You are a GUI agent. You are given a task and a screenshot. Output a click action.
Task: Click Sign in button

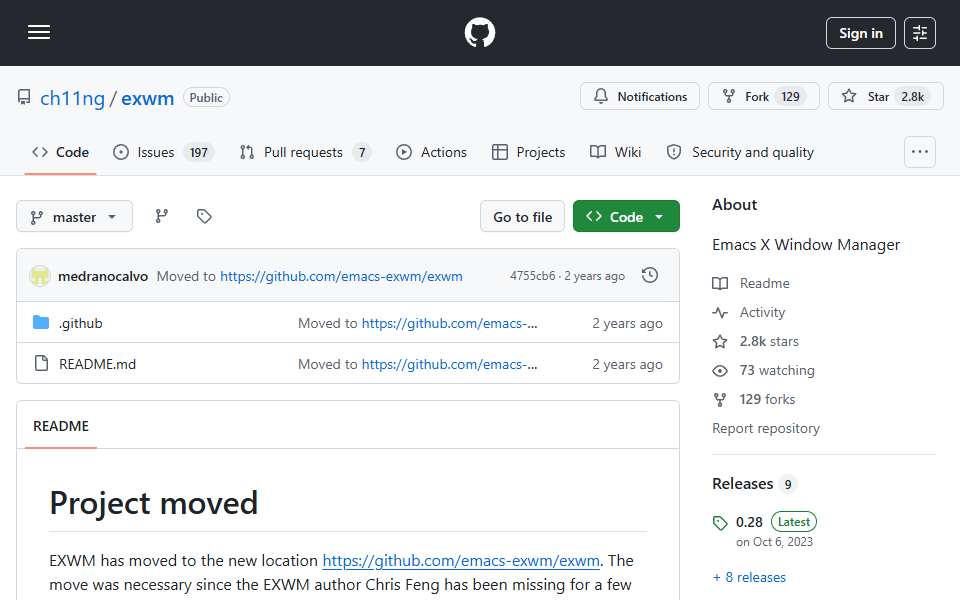click(860, 33)
